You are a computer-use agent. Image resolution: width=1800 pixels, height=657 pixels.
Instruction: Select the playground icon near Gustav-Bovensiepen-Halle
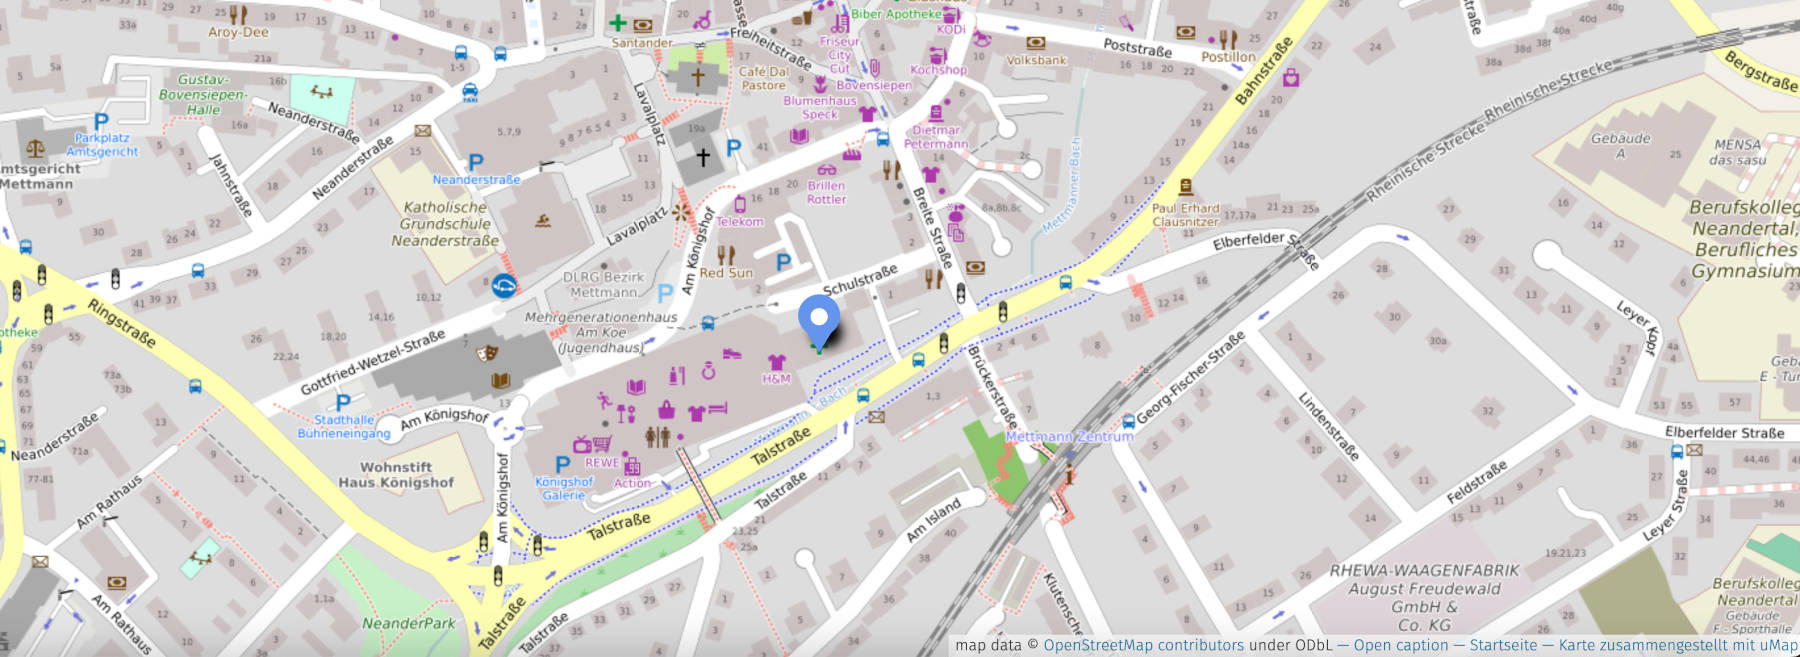(x=321, y=93)
